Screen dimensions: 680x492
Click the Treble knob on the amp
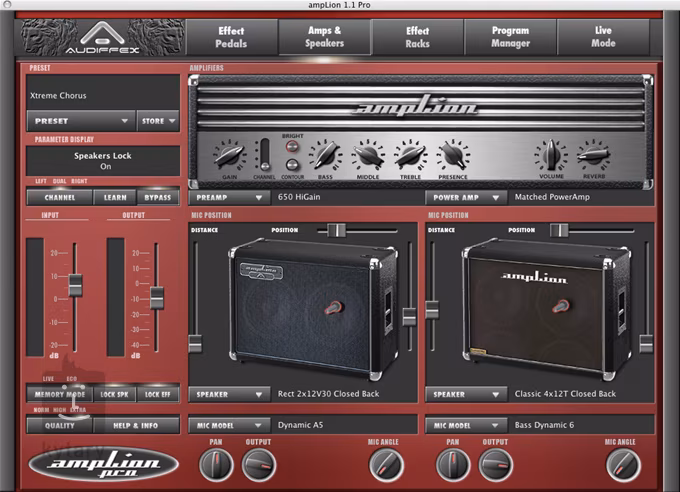click(x=410, y=155)
